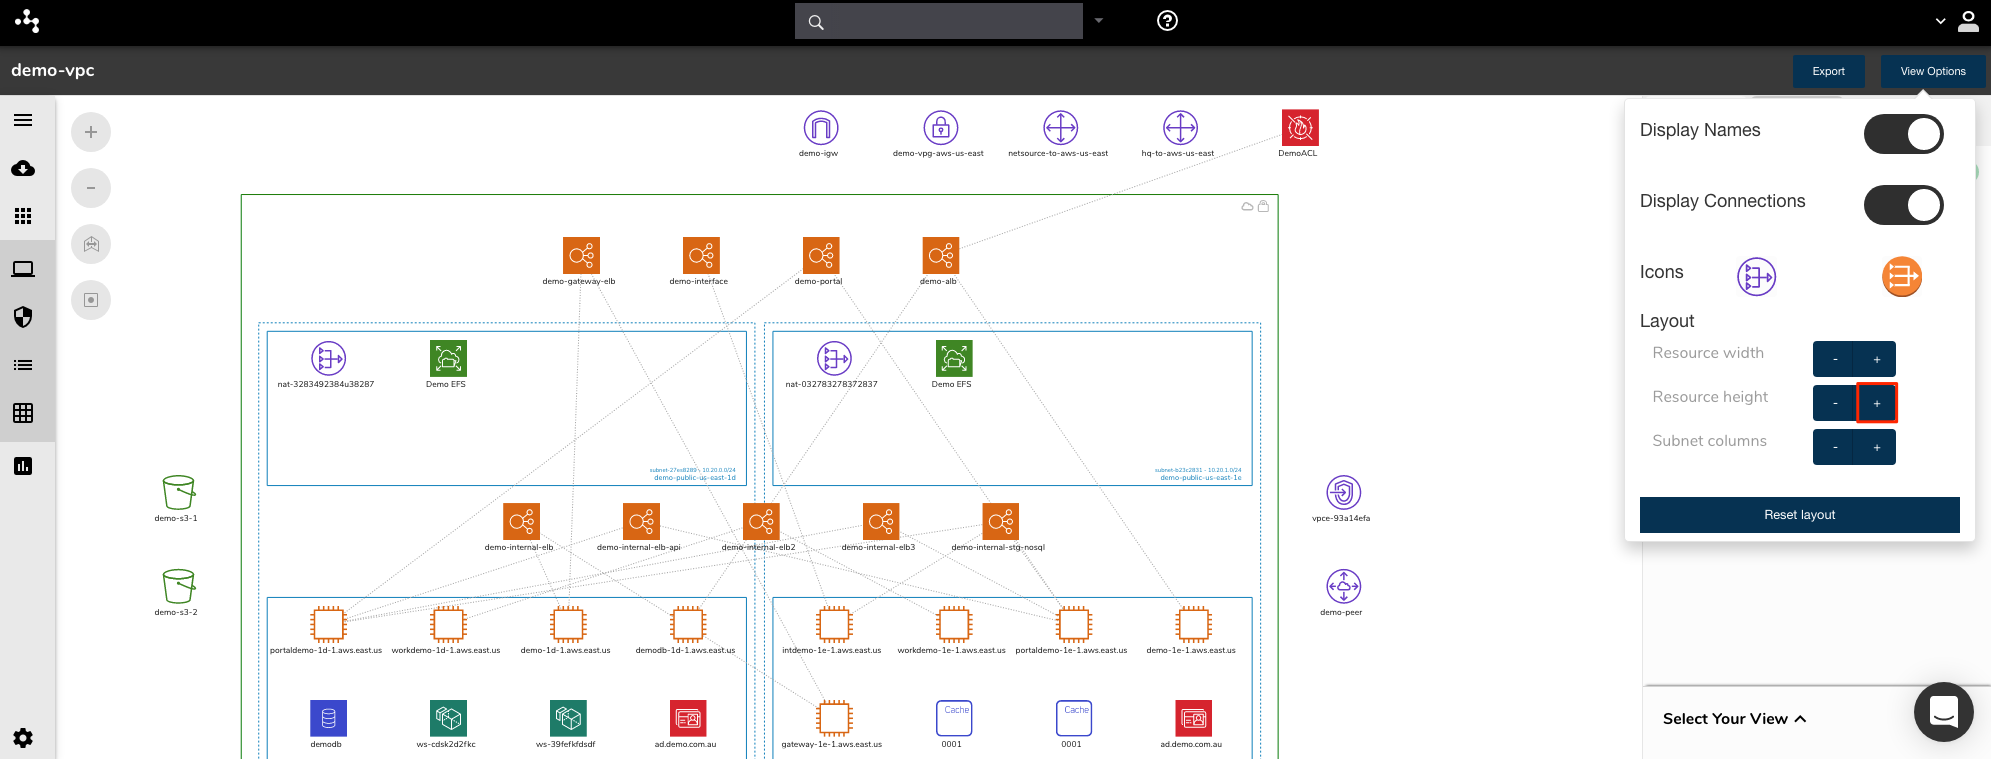This screenshot has height=759, width=1991.
Task: Select the laptop sidebar icon
Action: 23,269
